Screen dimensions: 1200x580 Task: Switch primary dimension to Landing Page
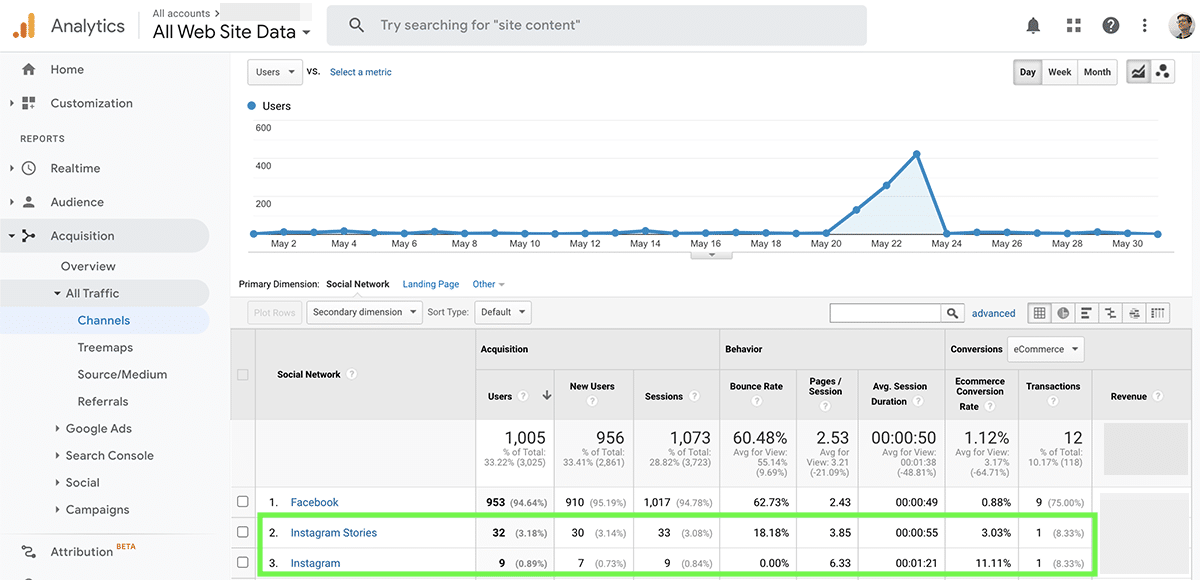430,284
